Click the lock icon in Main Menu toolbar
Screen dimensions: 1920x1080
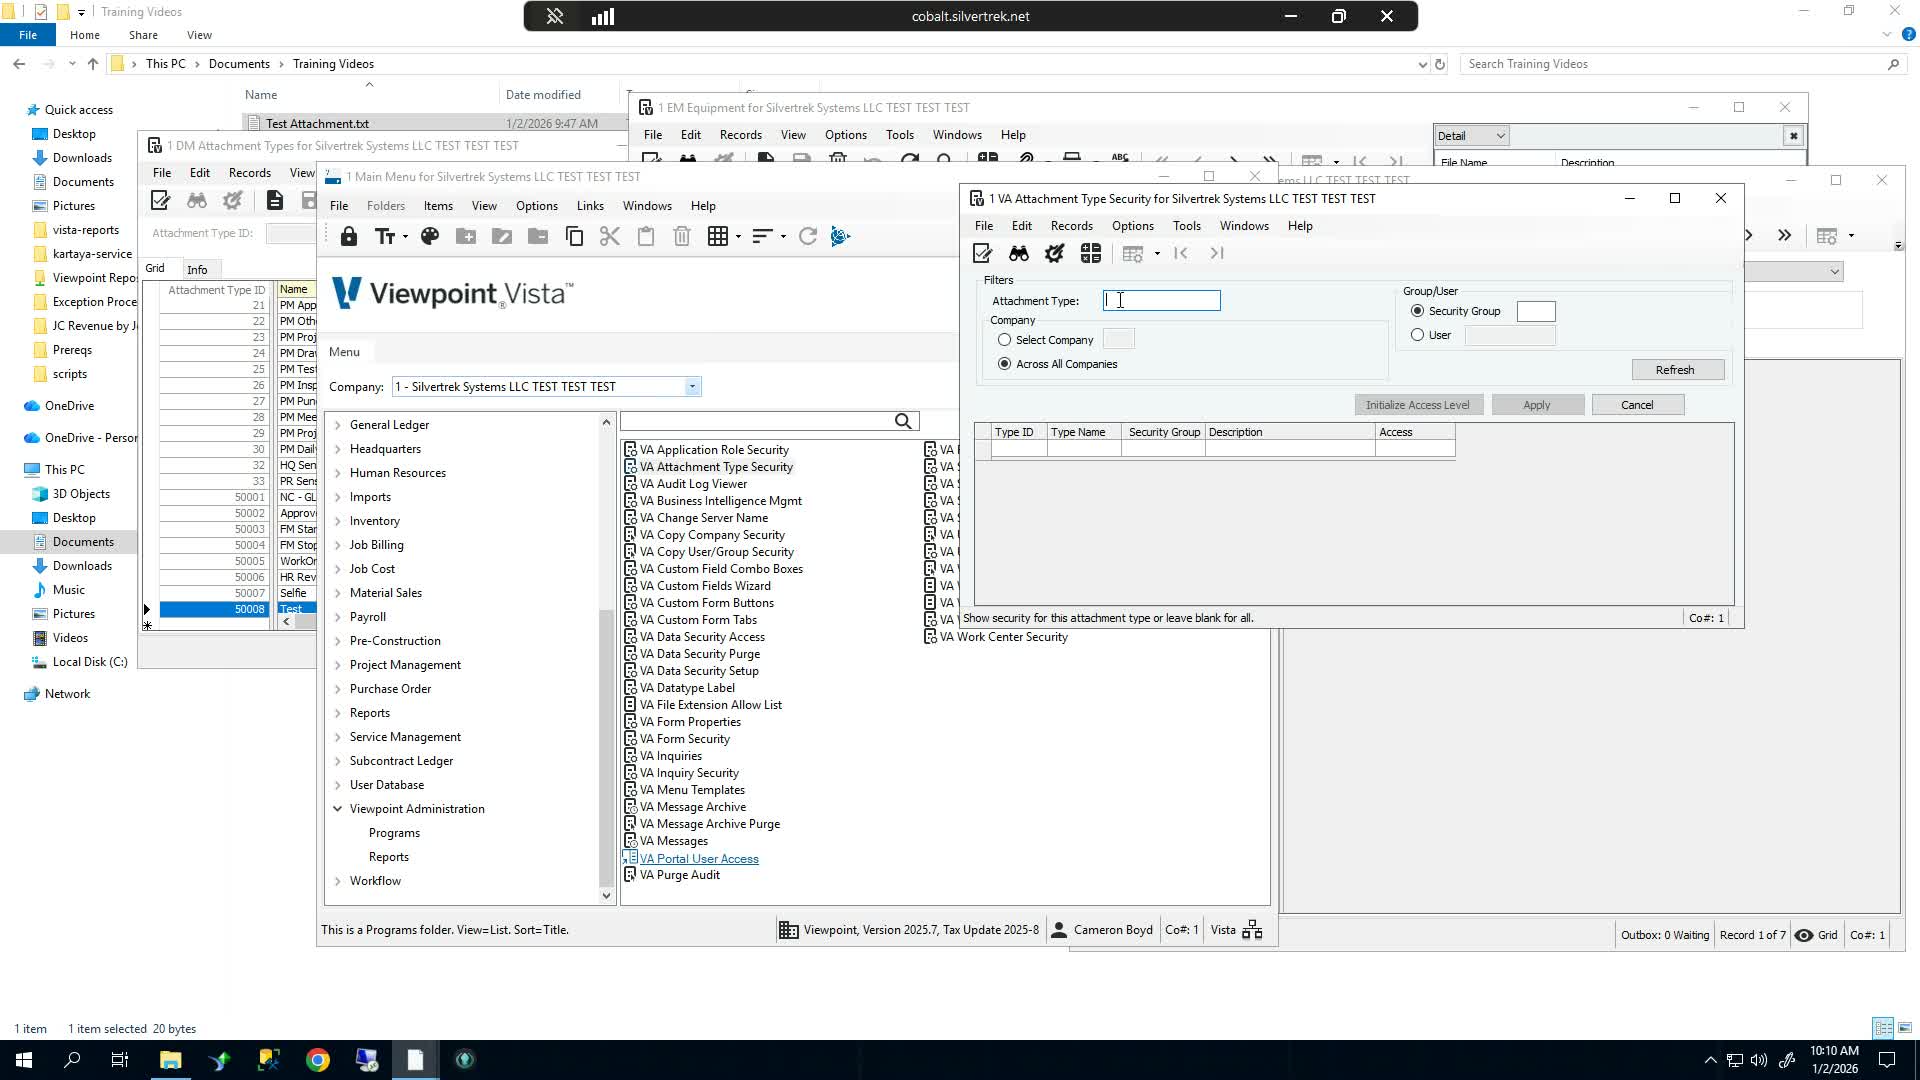click(x=348, y=236)
